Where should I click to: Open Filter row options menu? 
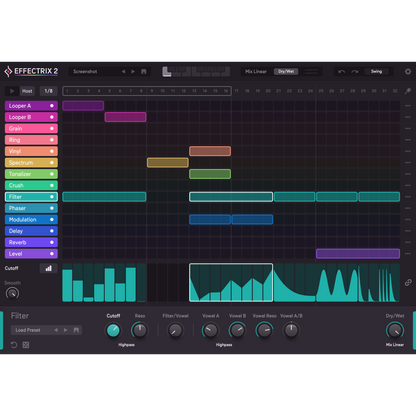(x=407, y=197)
